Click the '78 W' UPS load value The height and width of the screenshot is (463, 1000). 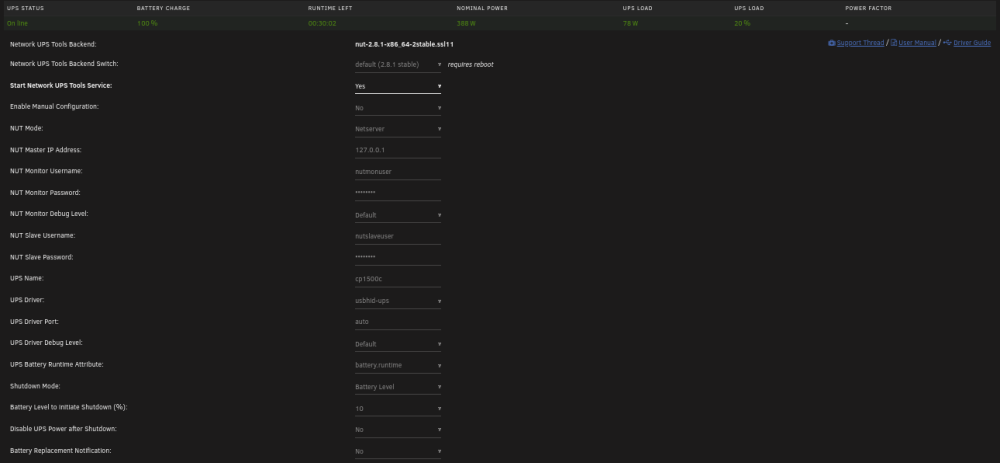pyautogui.click(x=630, y=24)
